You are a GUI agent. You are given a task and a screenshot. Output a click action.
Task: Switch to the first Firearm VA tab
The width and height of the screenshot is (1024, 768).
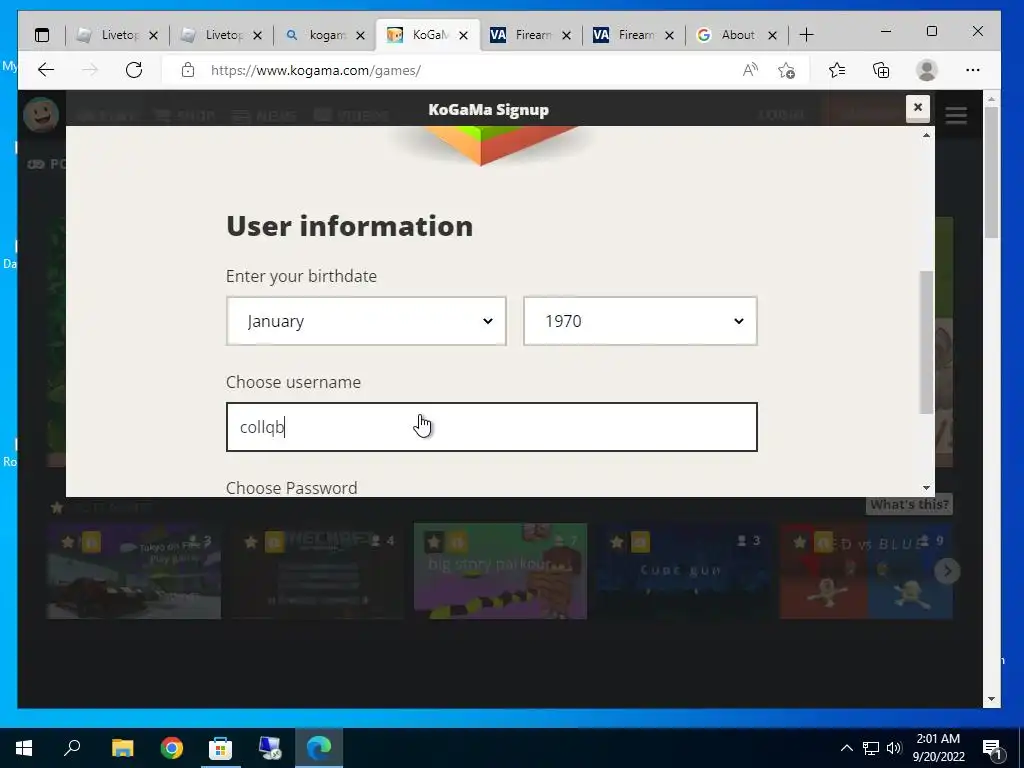[x=530, y=35]
